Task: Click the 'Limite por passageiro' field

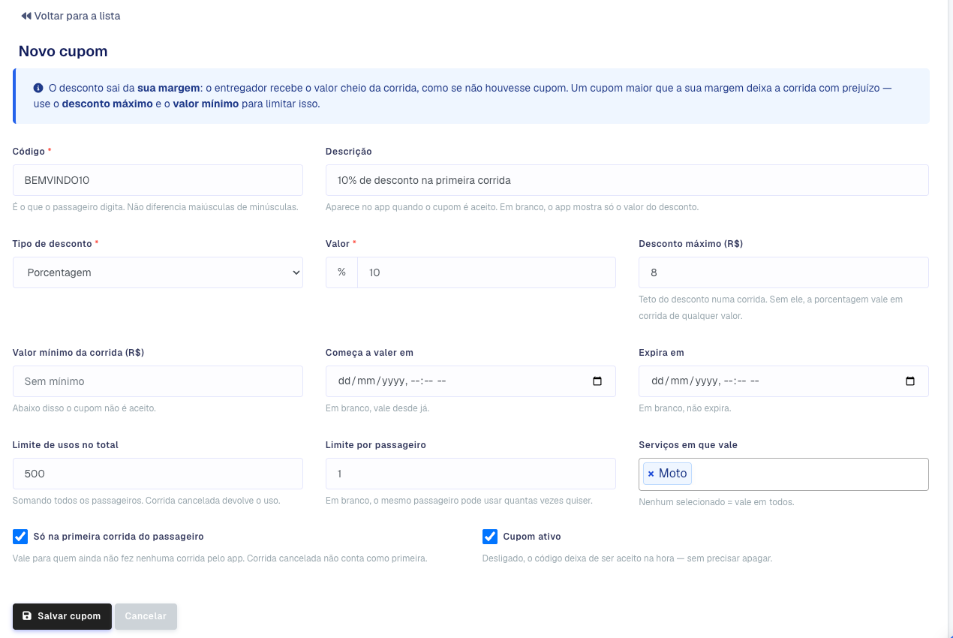Action: coord(470,473)
